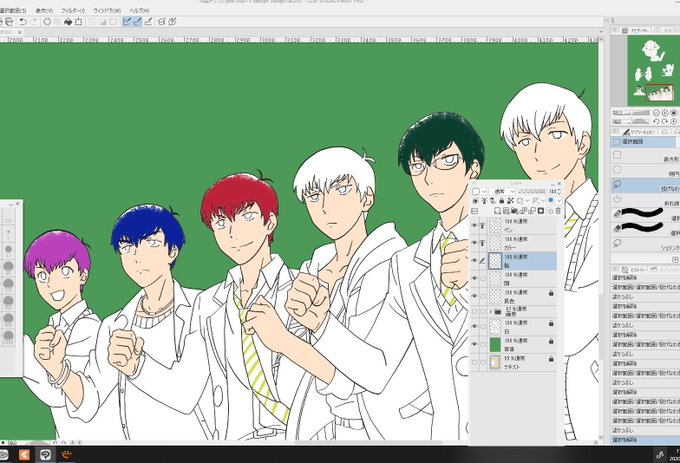Click the New Raster Layer icon
680x463 pixels.
click(497, 211)
